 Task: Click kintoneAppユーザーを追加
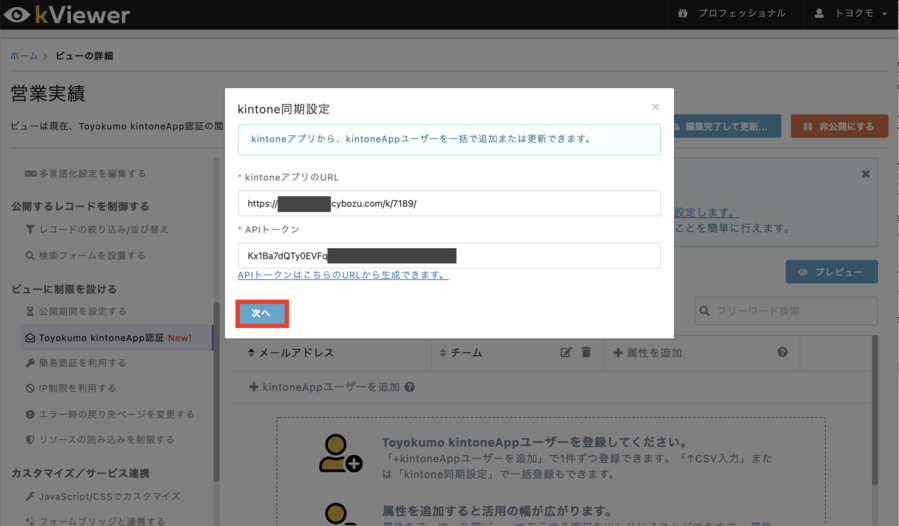click(x=325, y=387)
